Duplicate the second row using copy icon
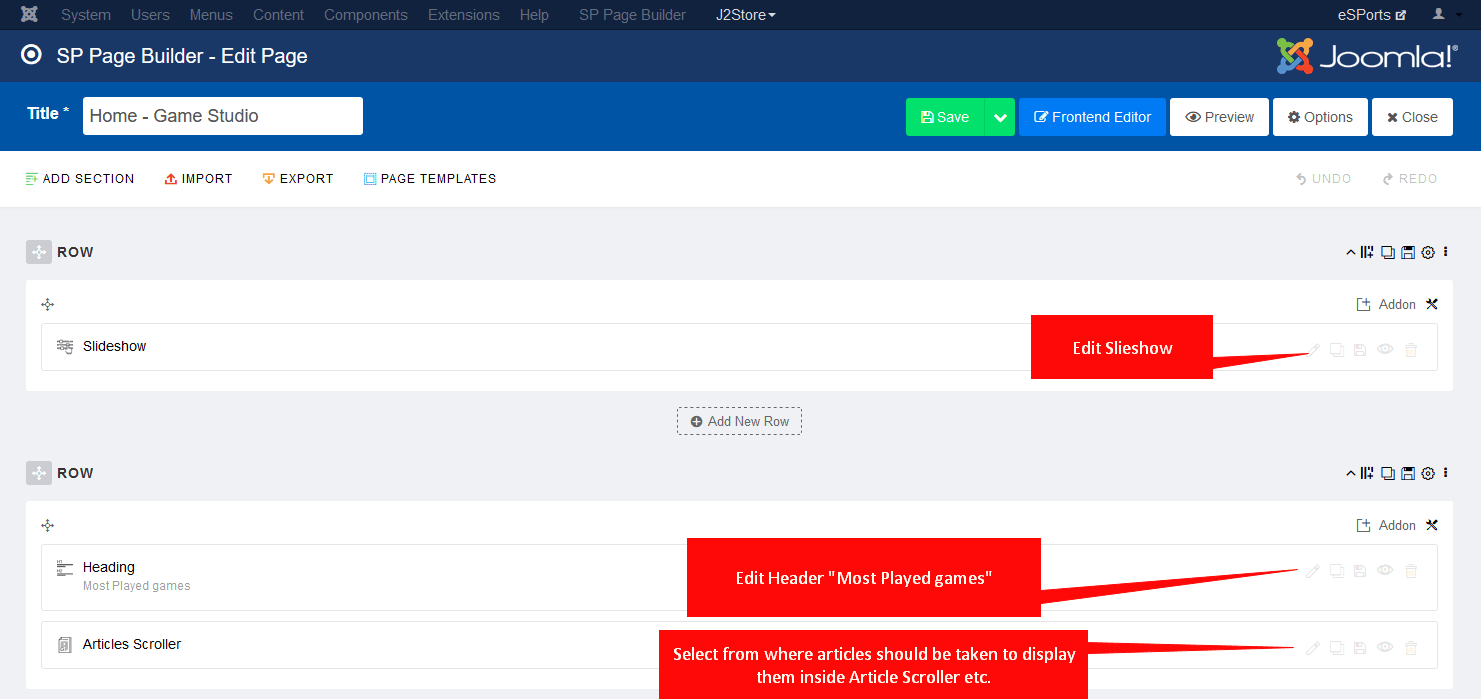Image resolution: width=1481 pixels, height=699 pixels. coord(1388,474)
